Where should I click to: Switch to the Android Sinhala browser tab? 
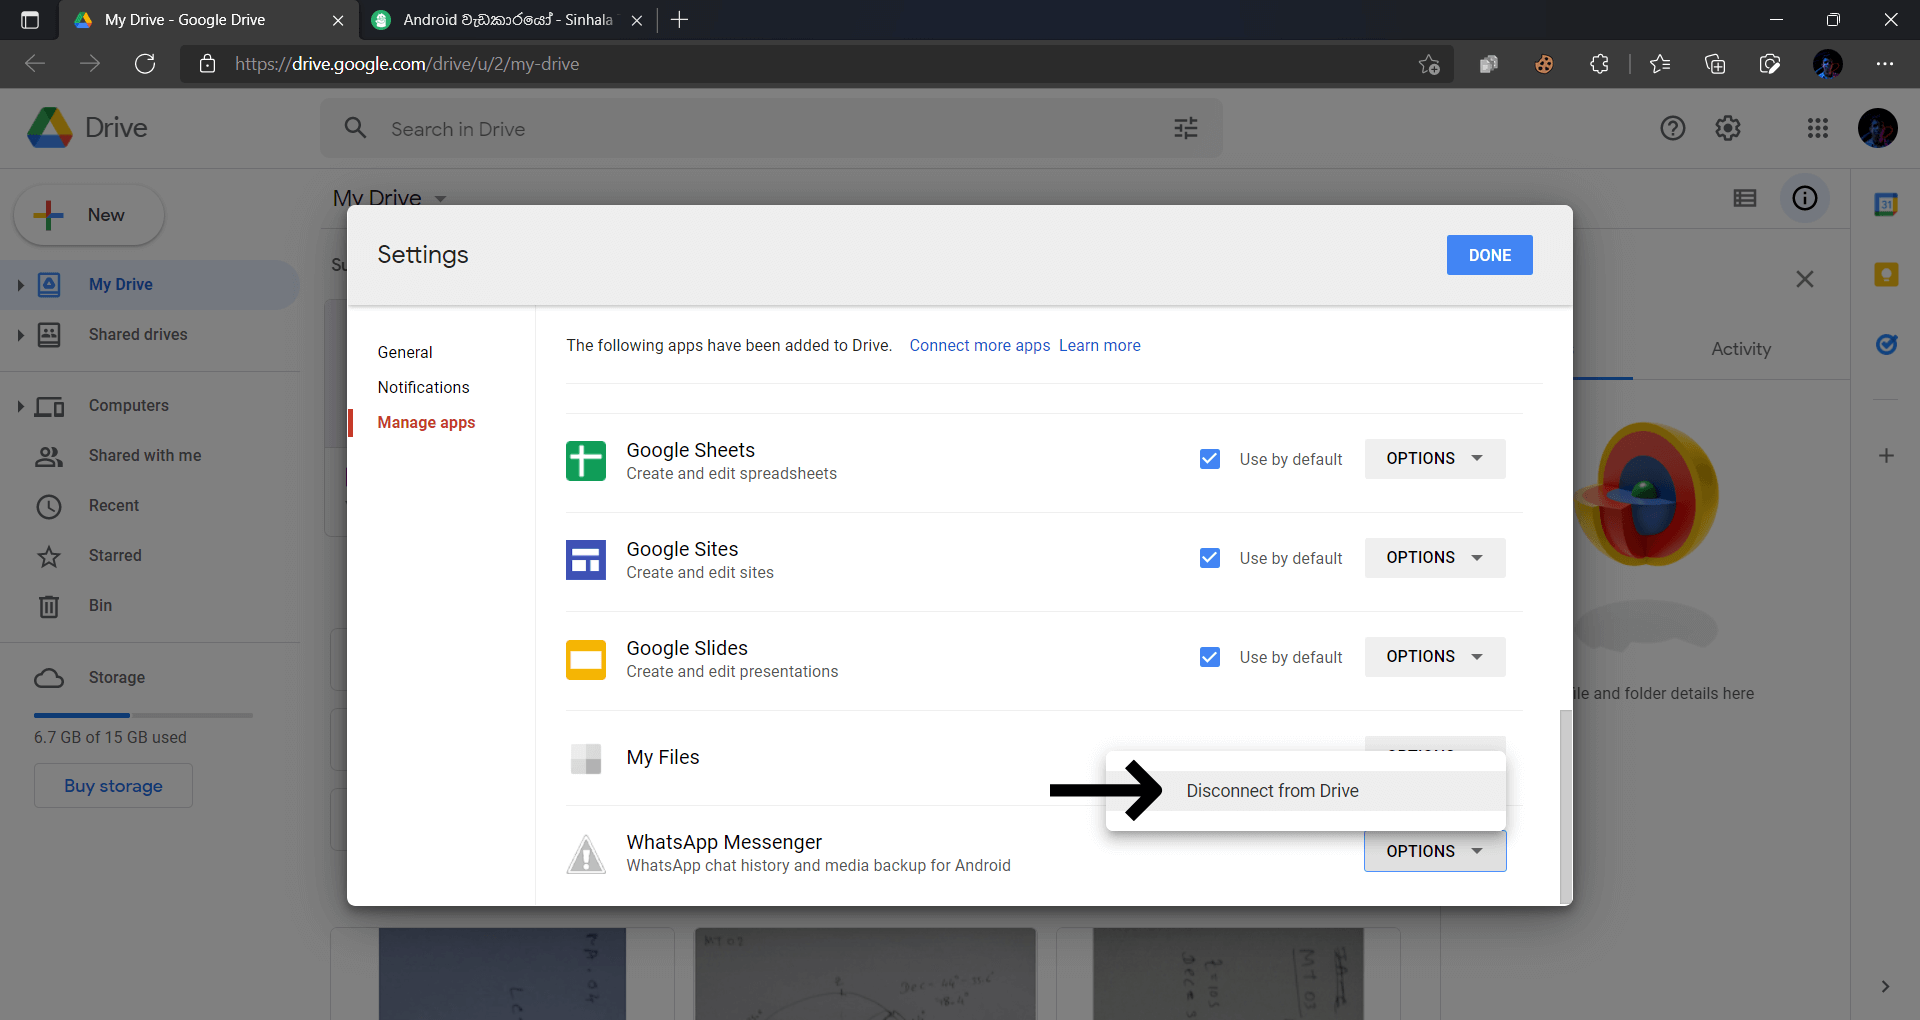coord(507,20)
